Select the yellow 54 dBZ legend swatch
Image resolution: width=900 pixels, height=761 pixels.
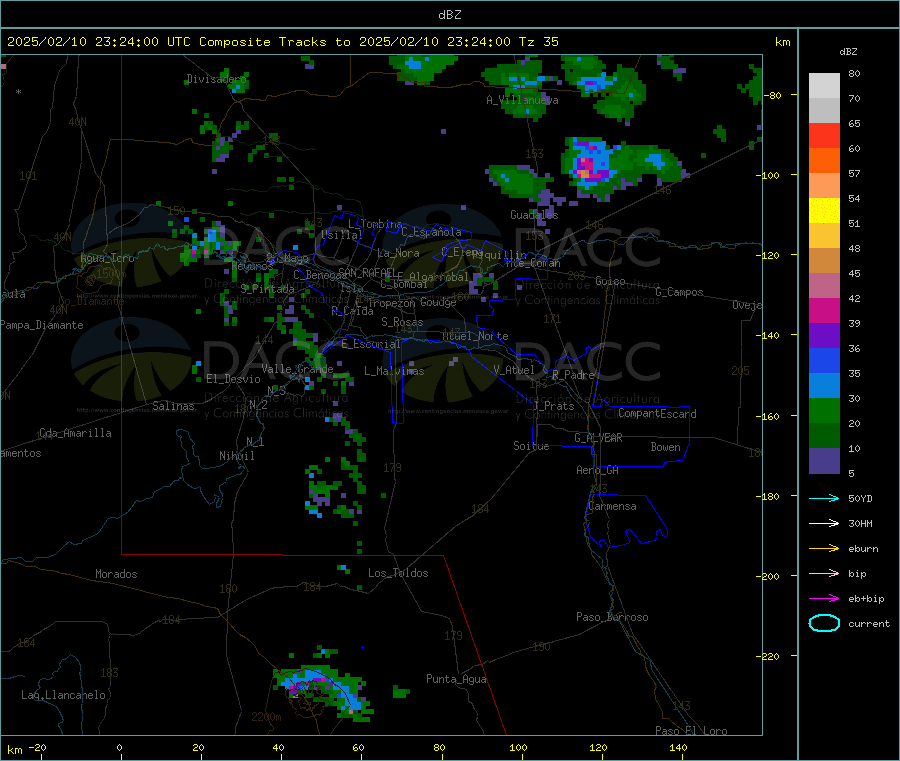pos(824,211)
